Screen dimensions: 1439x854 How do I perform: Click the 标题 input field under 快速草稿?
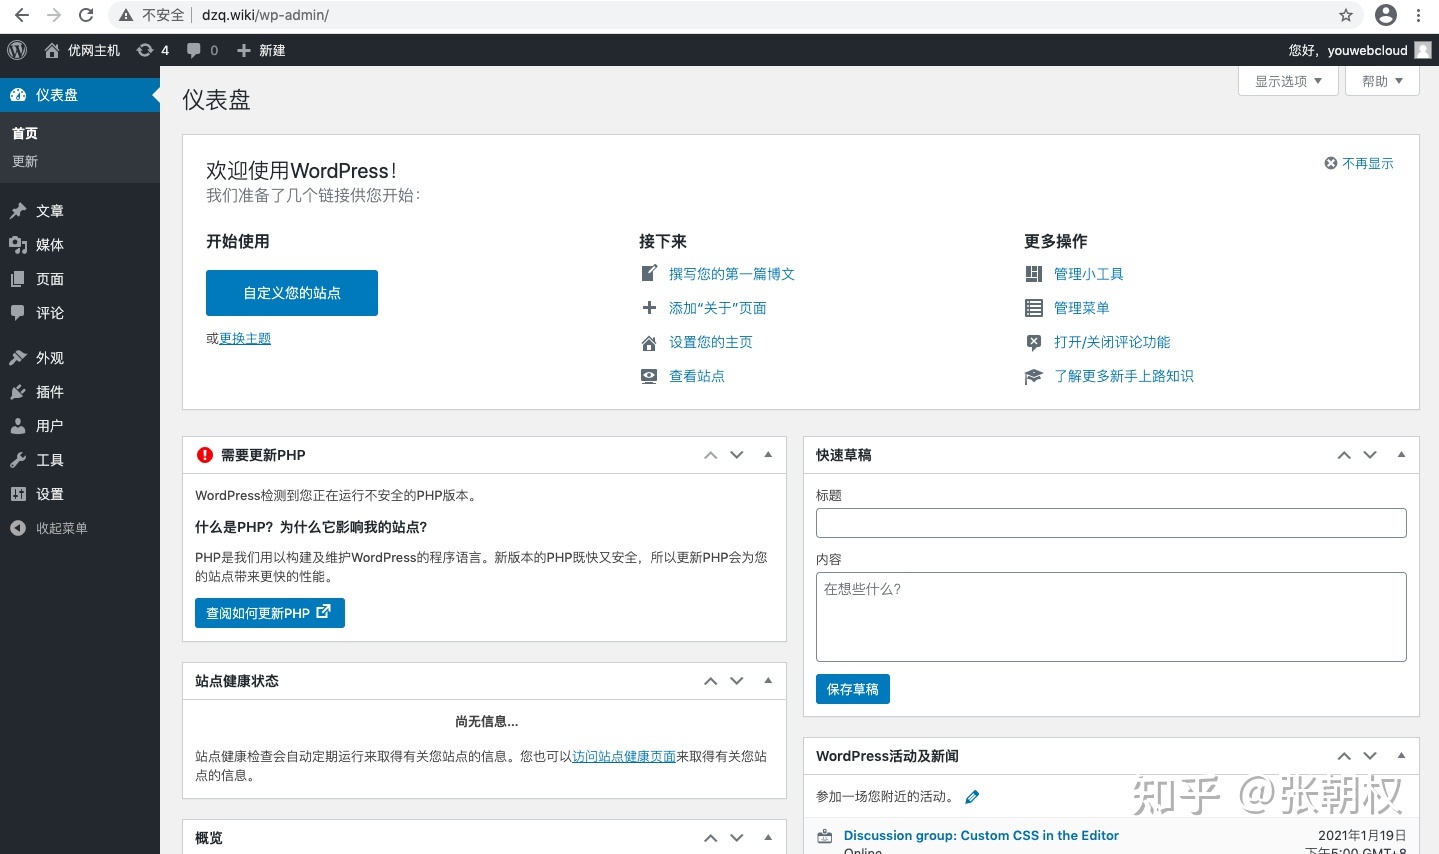click(x=1110, y=522)
